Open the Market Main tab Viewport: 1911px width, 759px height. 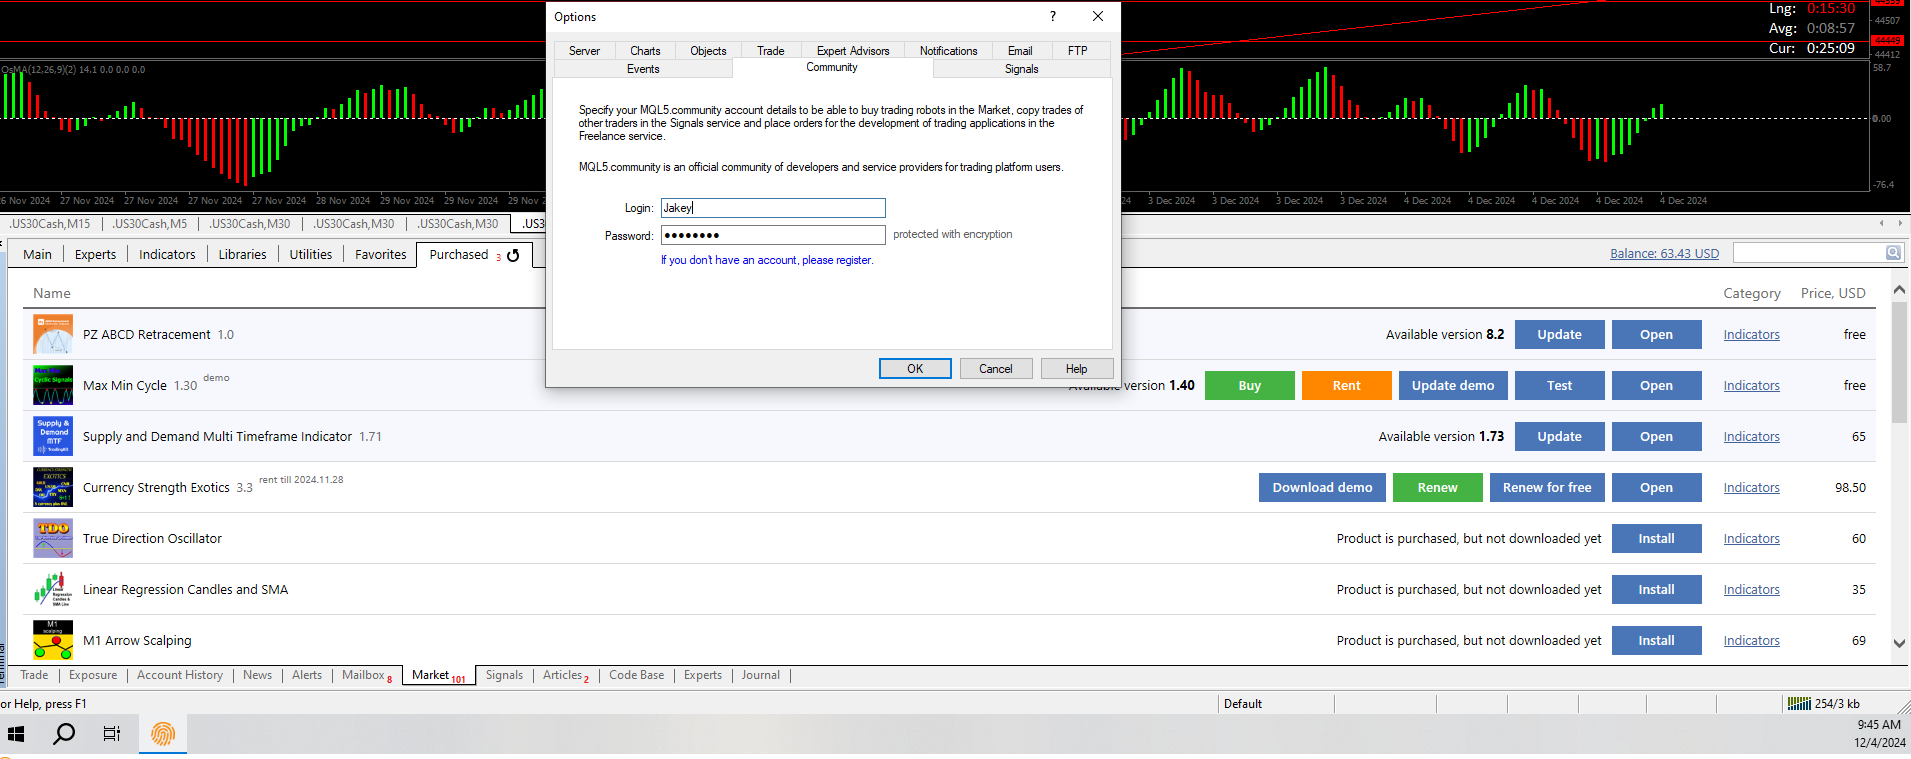[37, 255]
